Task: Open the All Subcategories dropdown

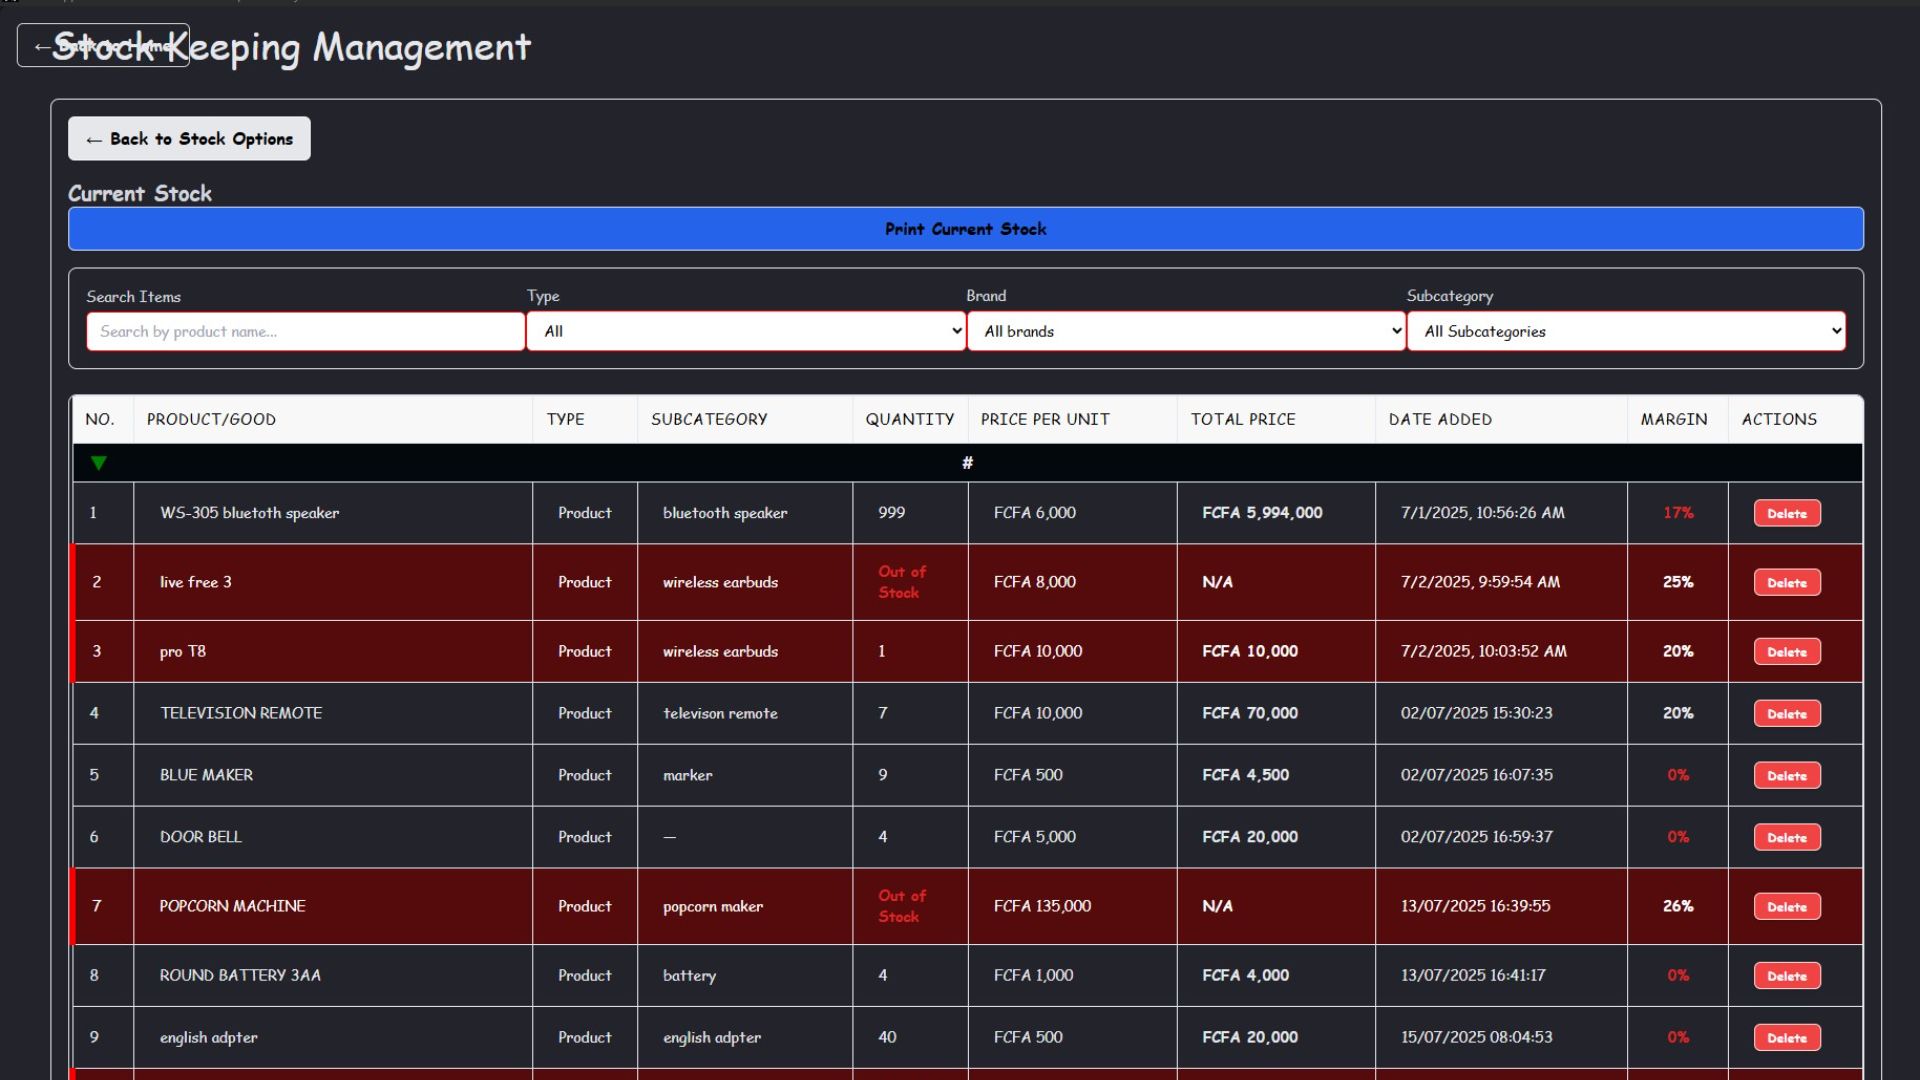Action: 1626,331
